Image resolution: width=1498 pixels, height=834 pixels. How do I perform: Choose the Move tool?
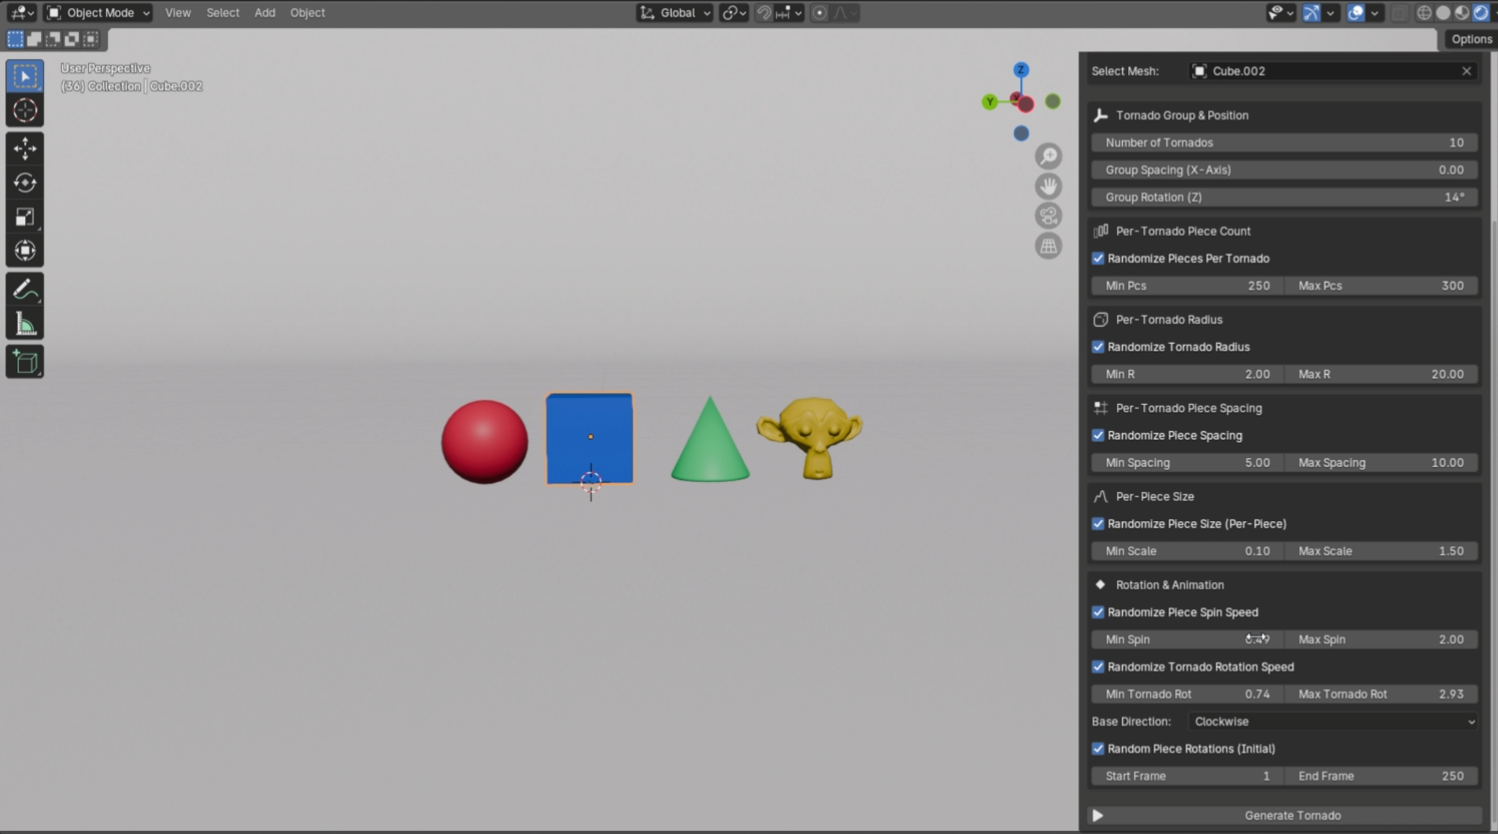(x=25, y=149)
